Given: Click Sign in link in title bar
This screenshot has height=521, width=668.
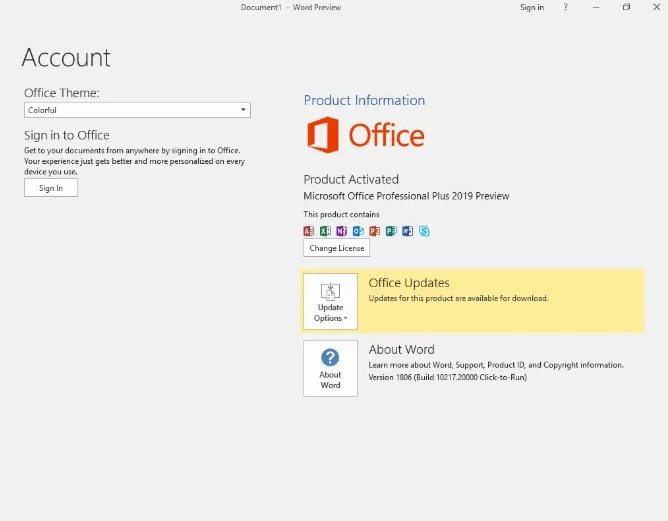Looking at the screenshot, I should pos(532,7).
